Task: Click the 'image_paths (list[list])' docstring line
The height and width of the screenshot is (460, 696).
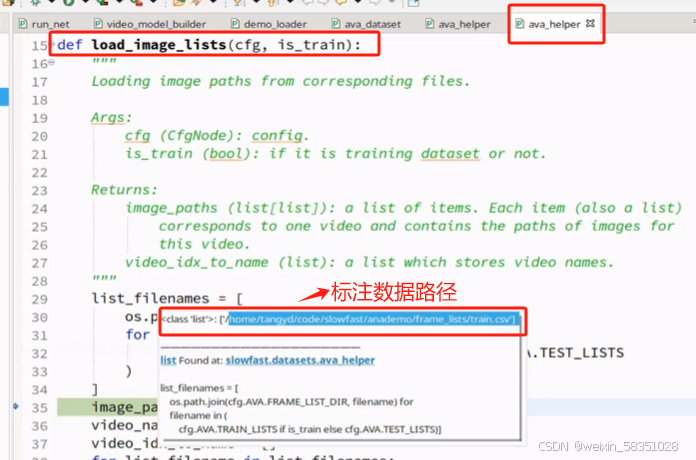Action: pos(403,208)
